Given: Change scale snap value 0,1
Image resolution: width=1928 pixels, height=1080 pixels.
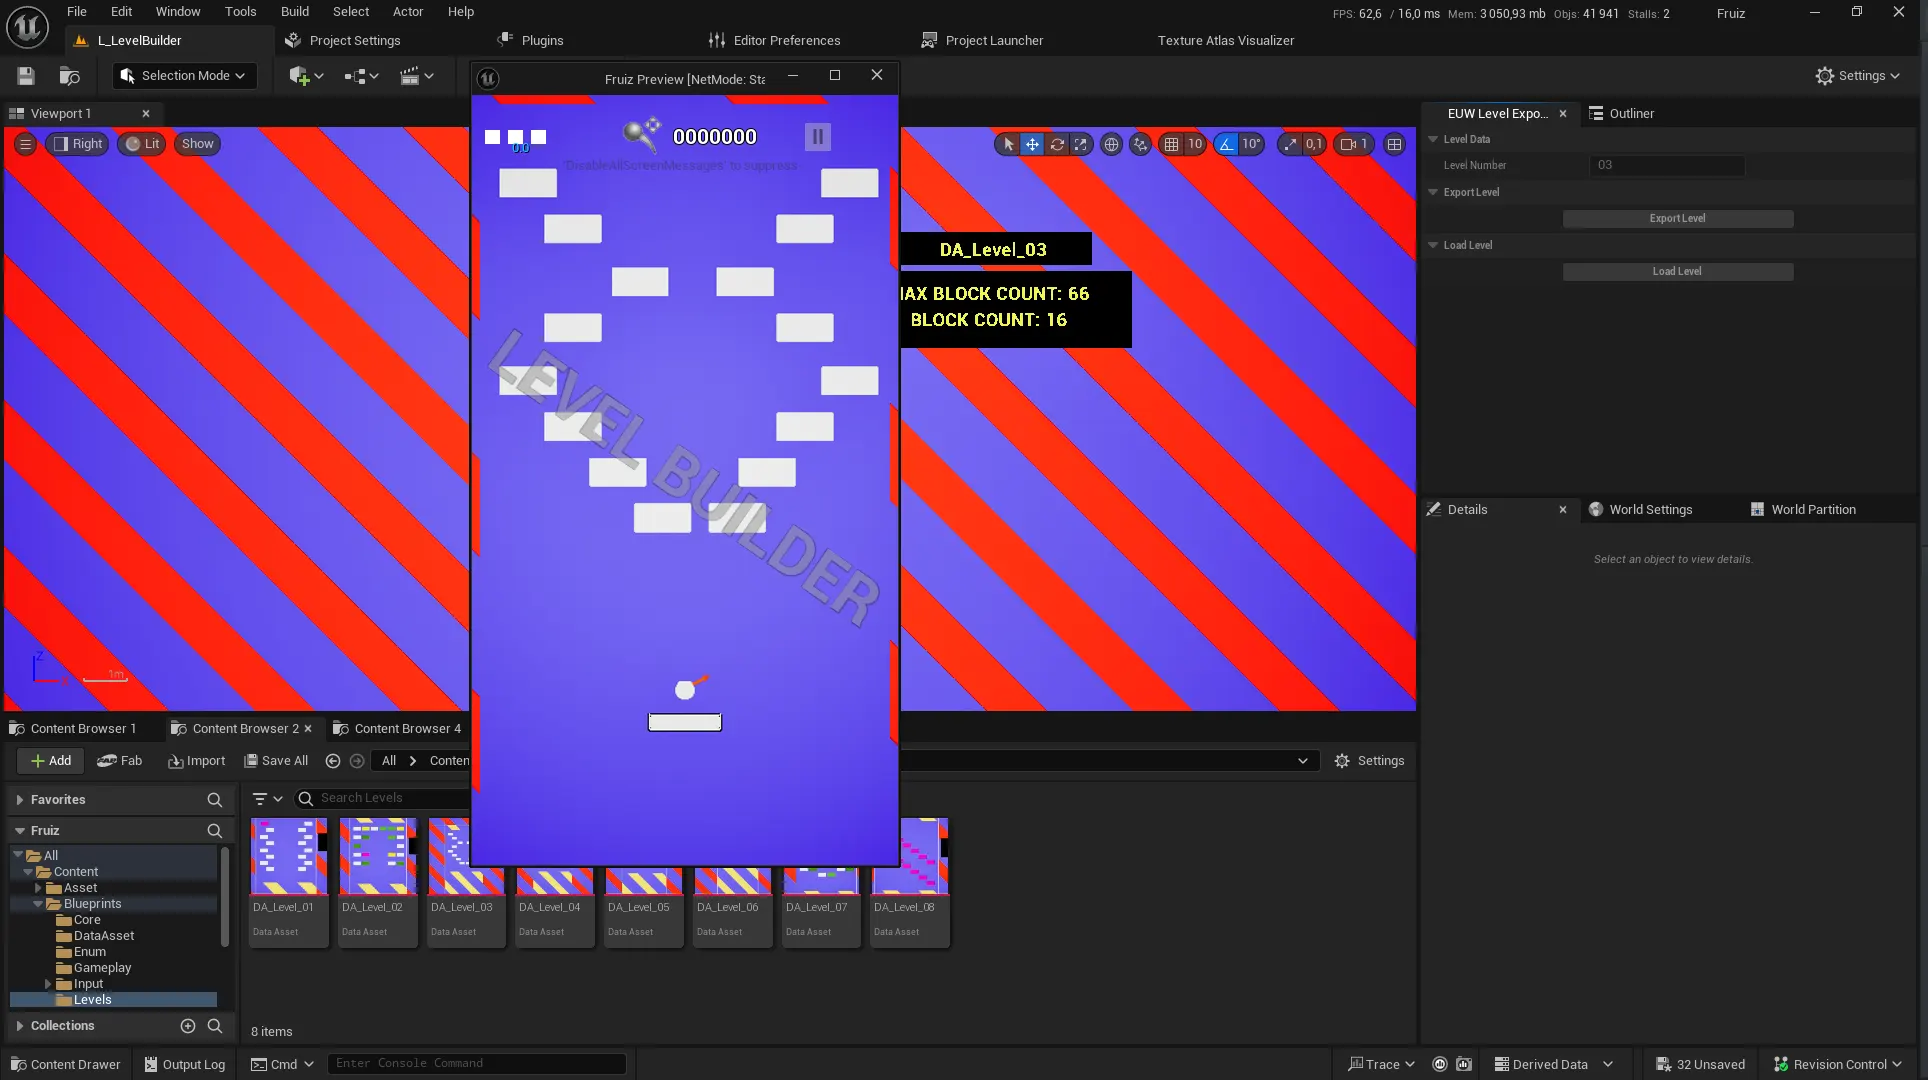Looking at the screenshot, I should [1314, 144].
